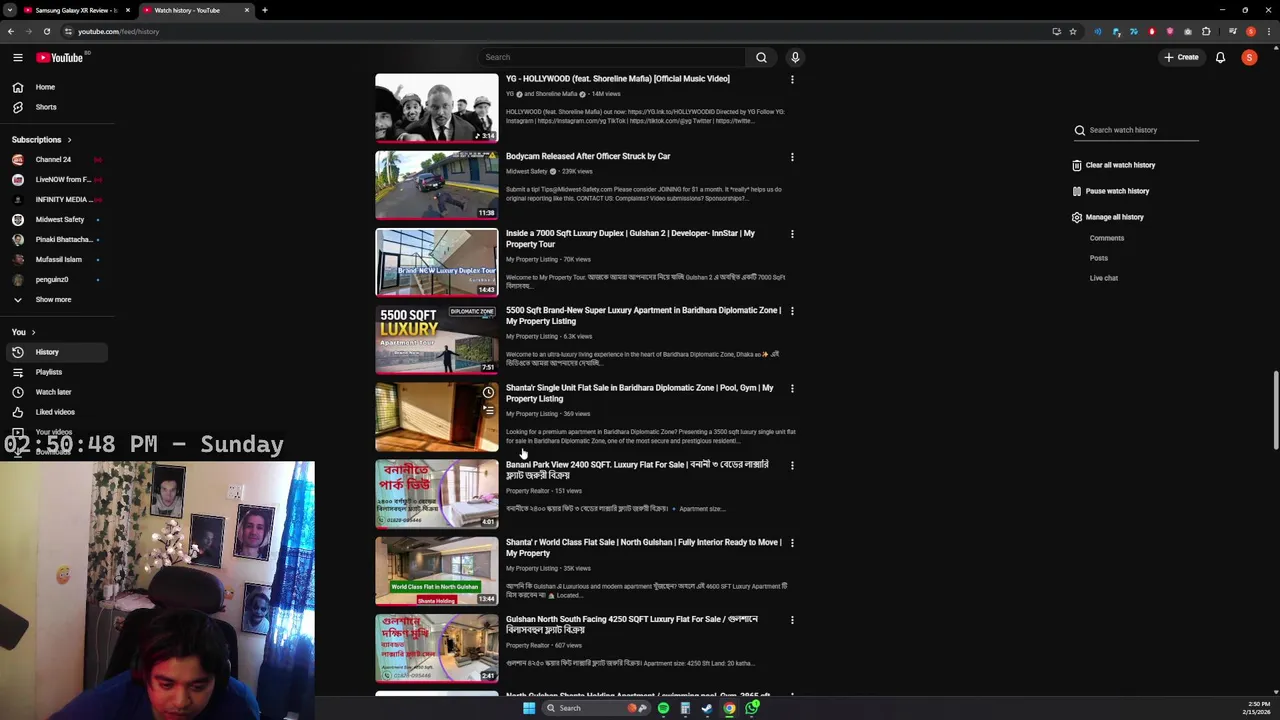Open options for 5500 Sqft Luxury Apartment video
This screenshot has width=1280, height=720.
click(x=792, y=311)
